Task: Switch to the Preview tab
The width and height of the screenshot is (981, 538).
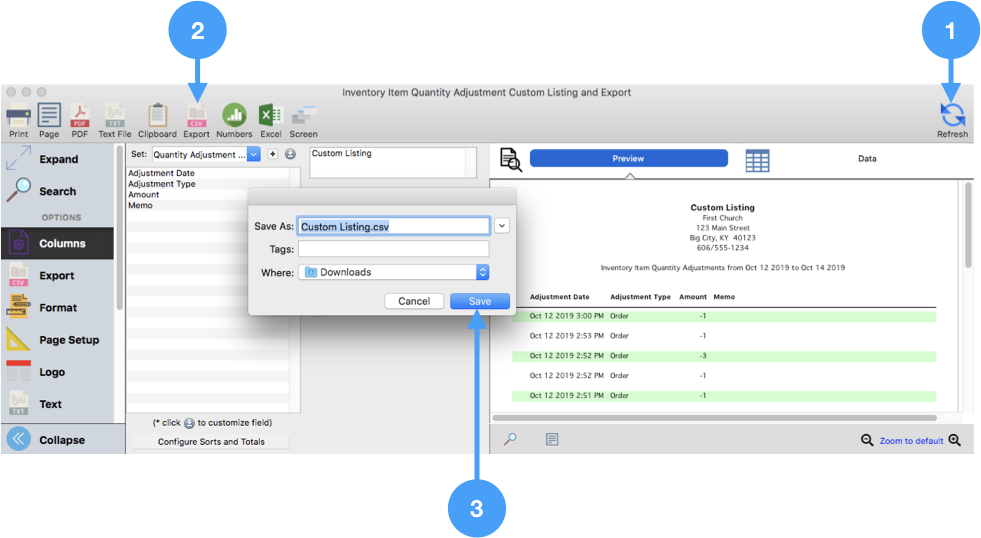Action: [628, 158]
